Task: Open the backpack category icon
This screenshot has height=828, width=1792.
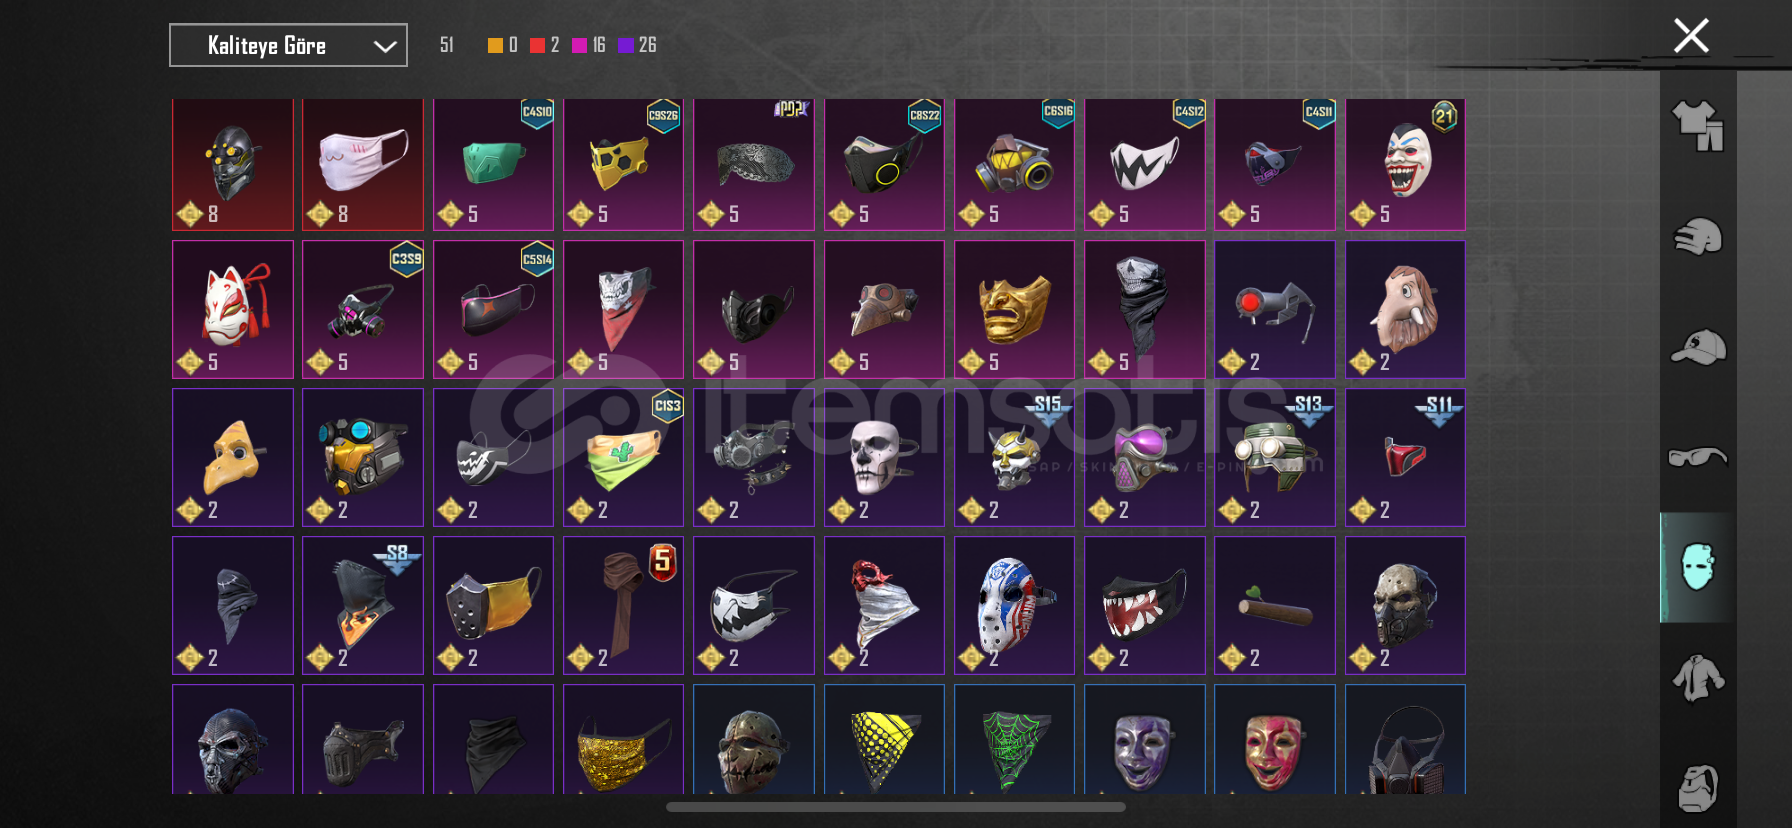Action: tap(1698, 788)
